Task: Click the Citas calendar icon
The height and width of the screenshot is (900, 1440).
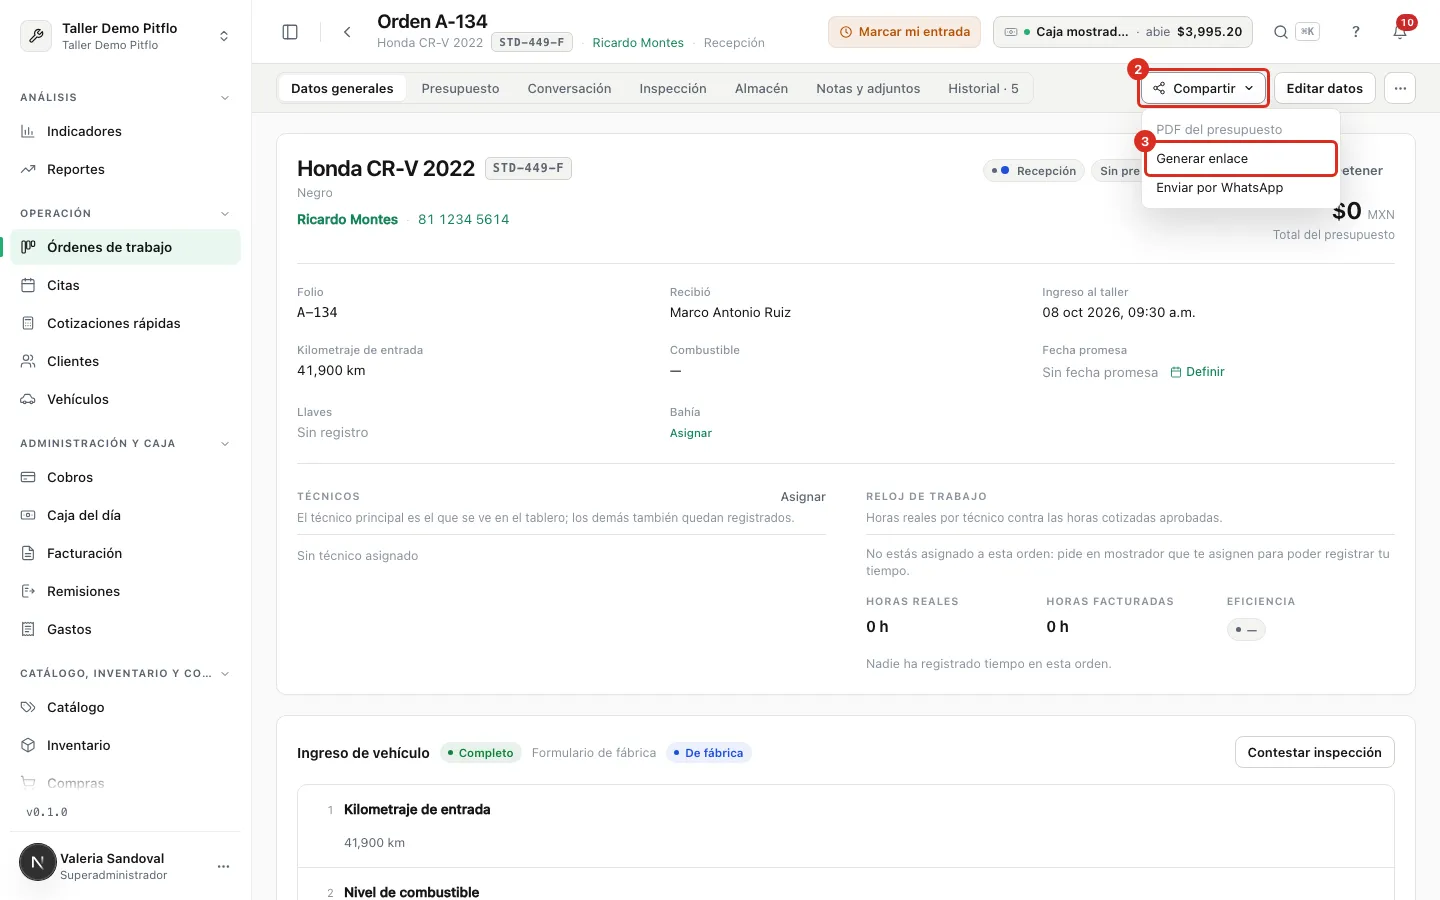Action: (28, 285)
